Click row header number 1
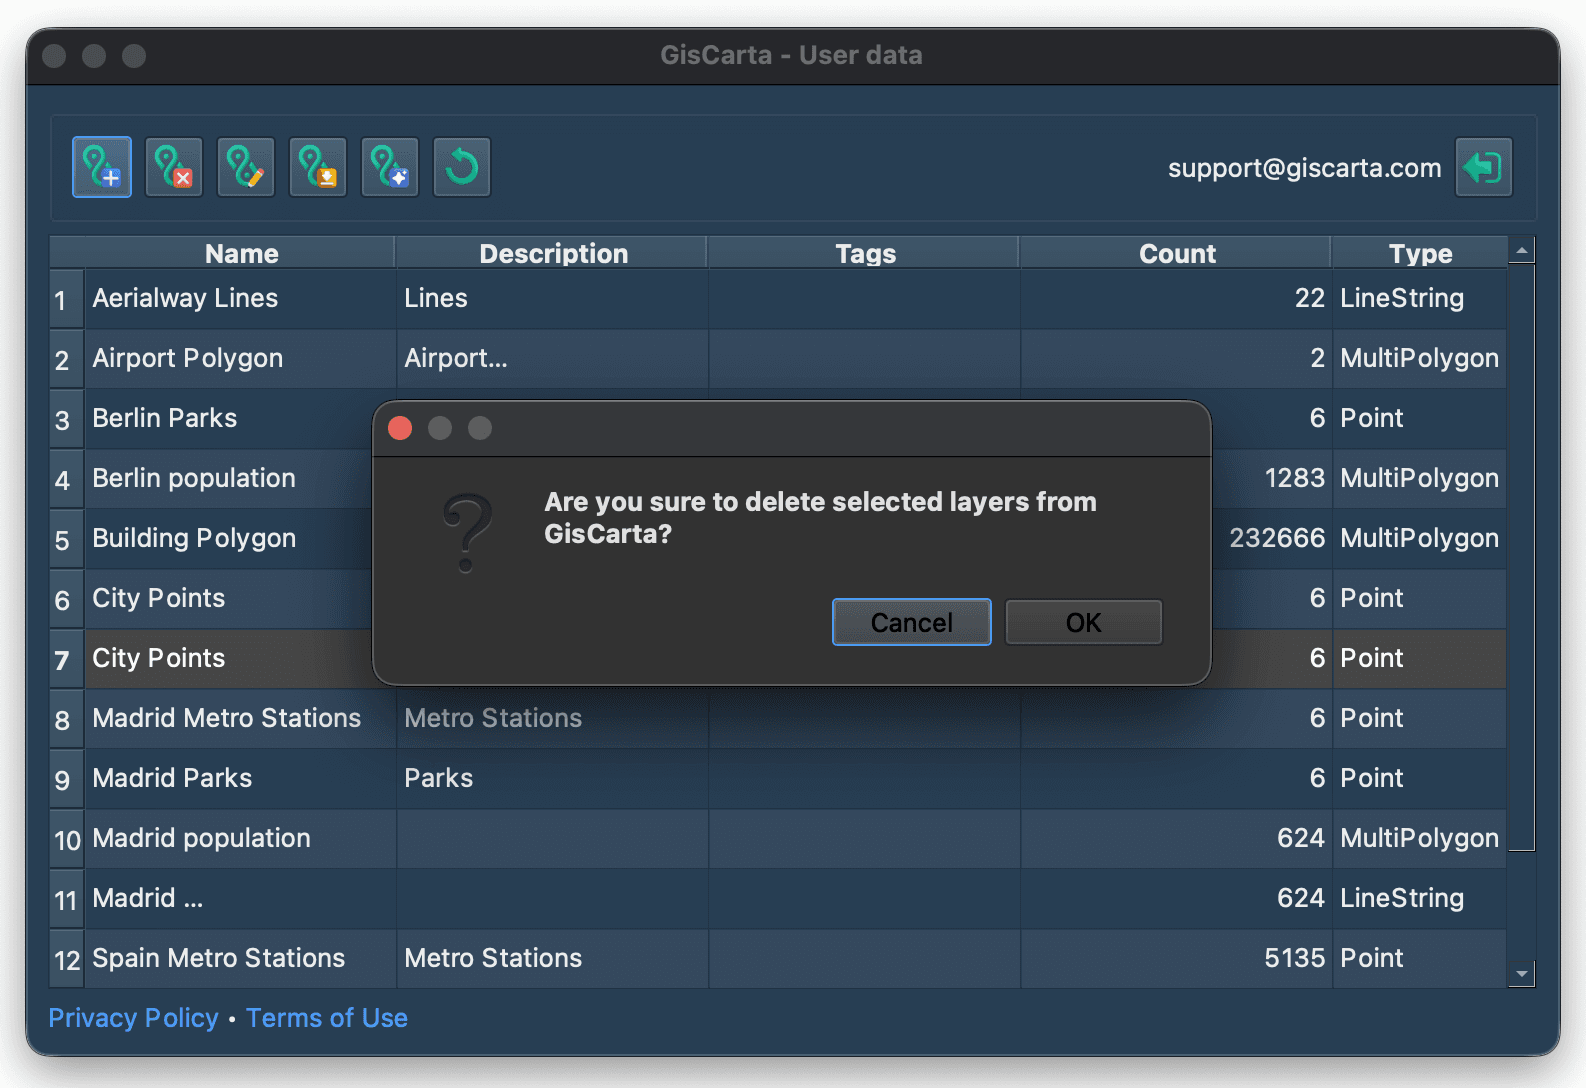 tap(66, 299)
